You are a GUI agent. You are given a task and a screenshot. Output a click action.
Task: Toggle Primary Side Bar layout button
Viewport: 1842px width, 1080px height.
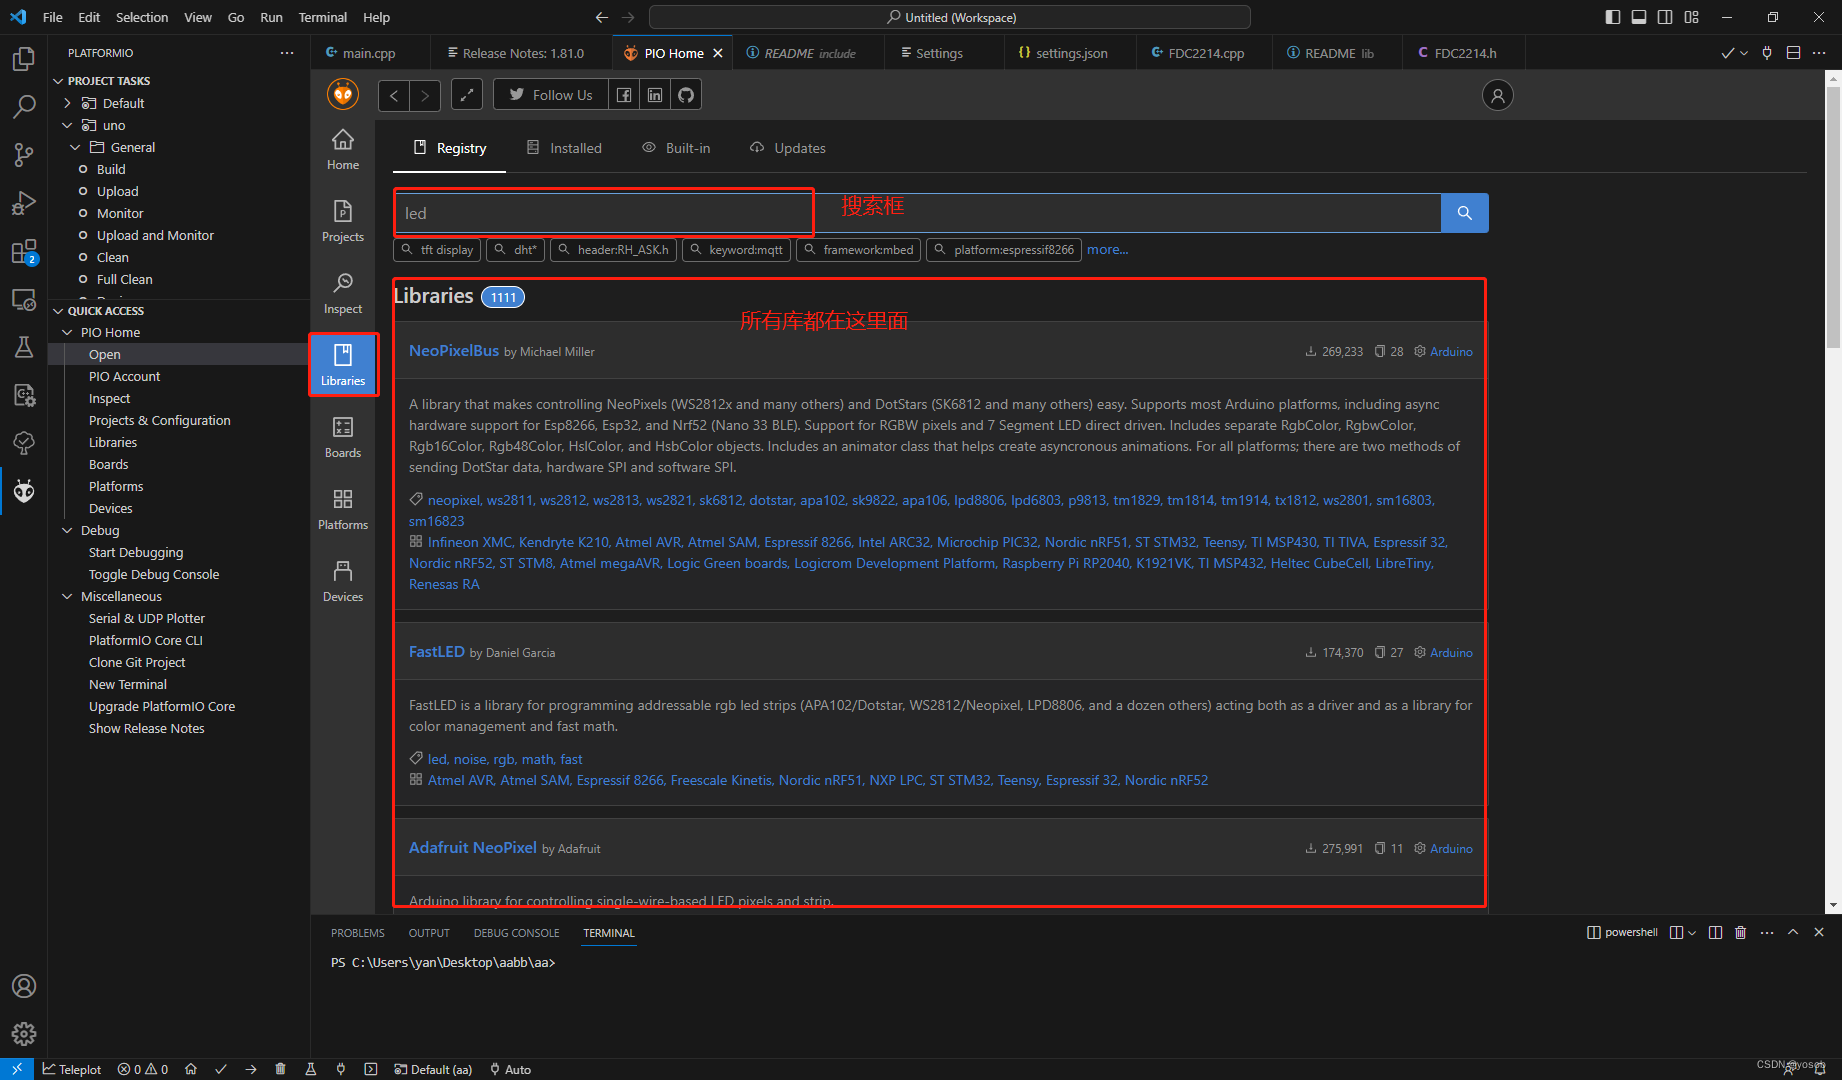point(1613,17)
